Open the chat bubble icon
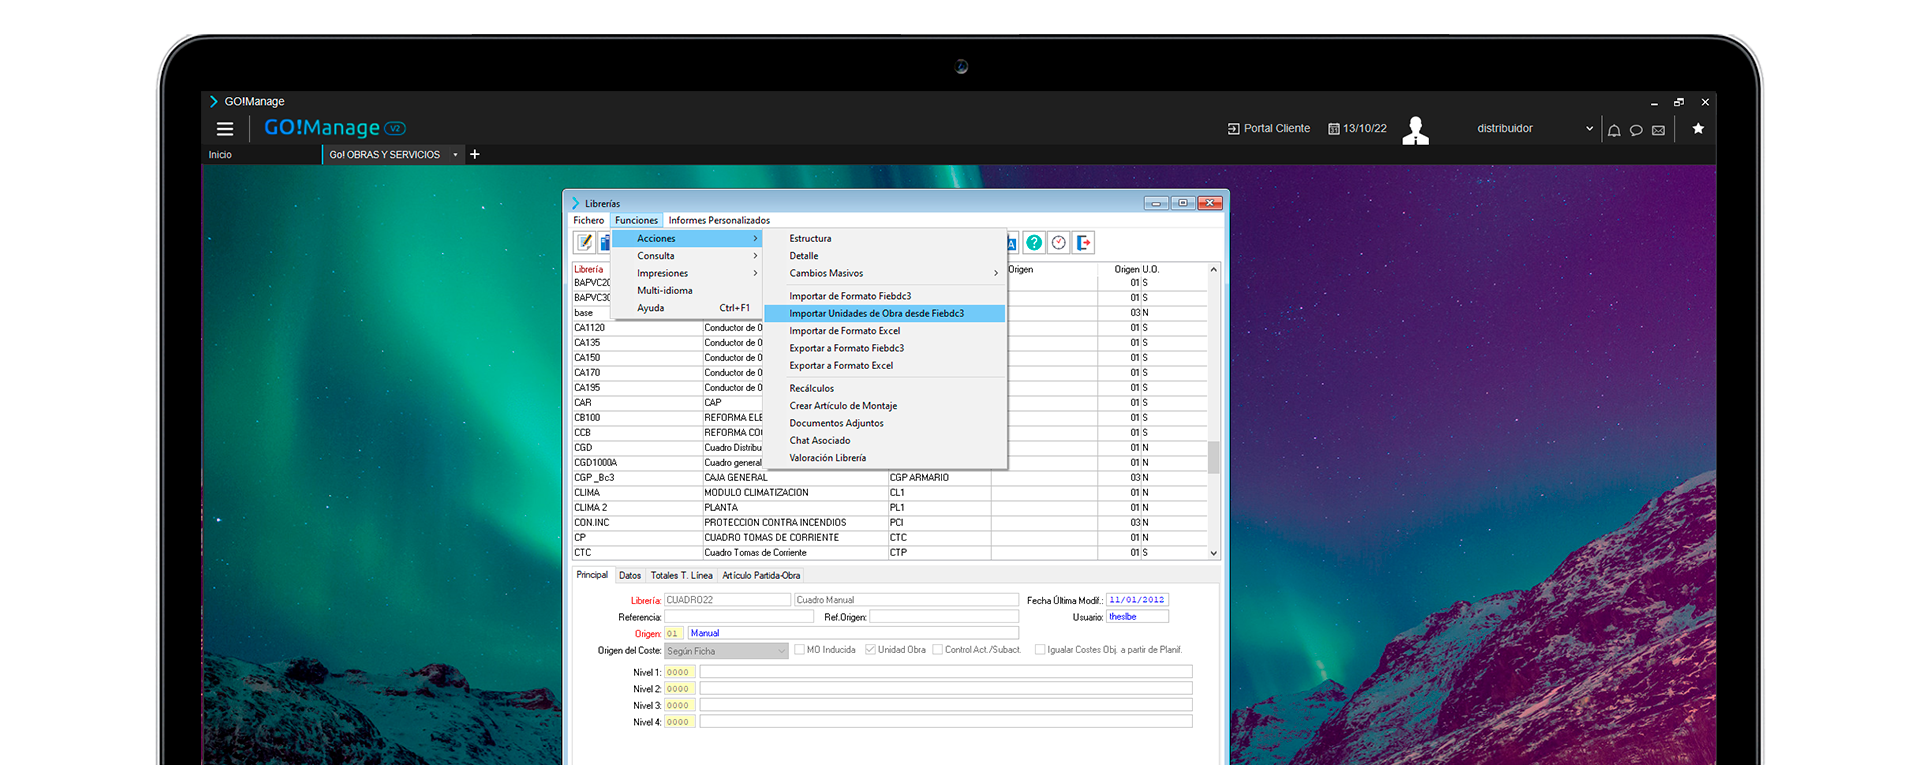Image resolution: width=1920 pixels, height=765 pixels. point(1636,130)
